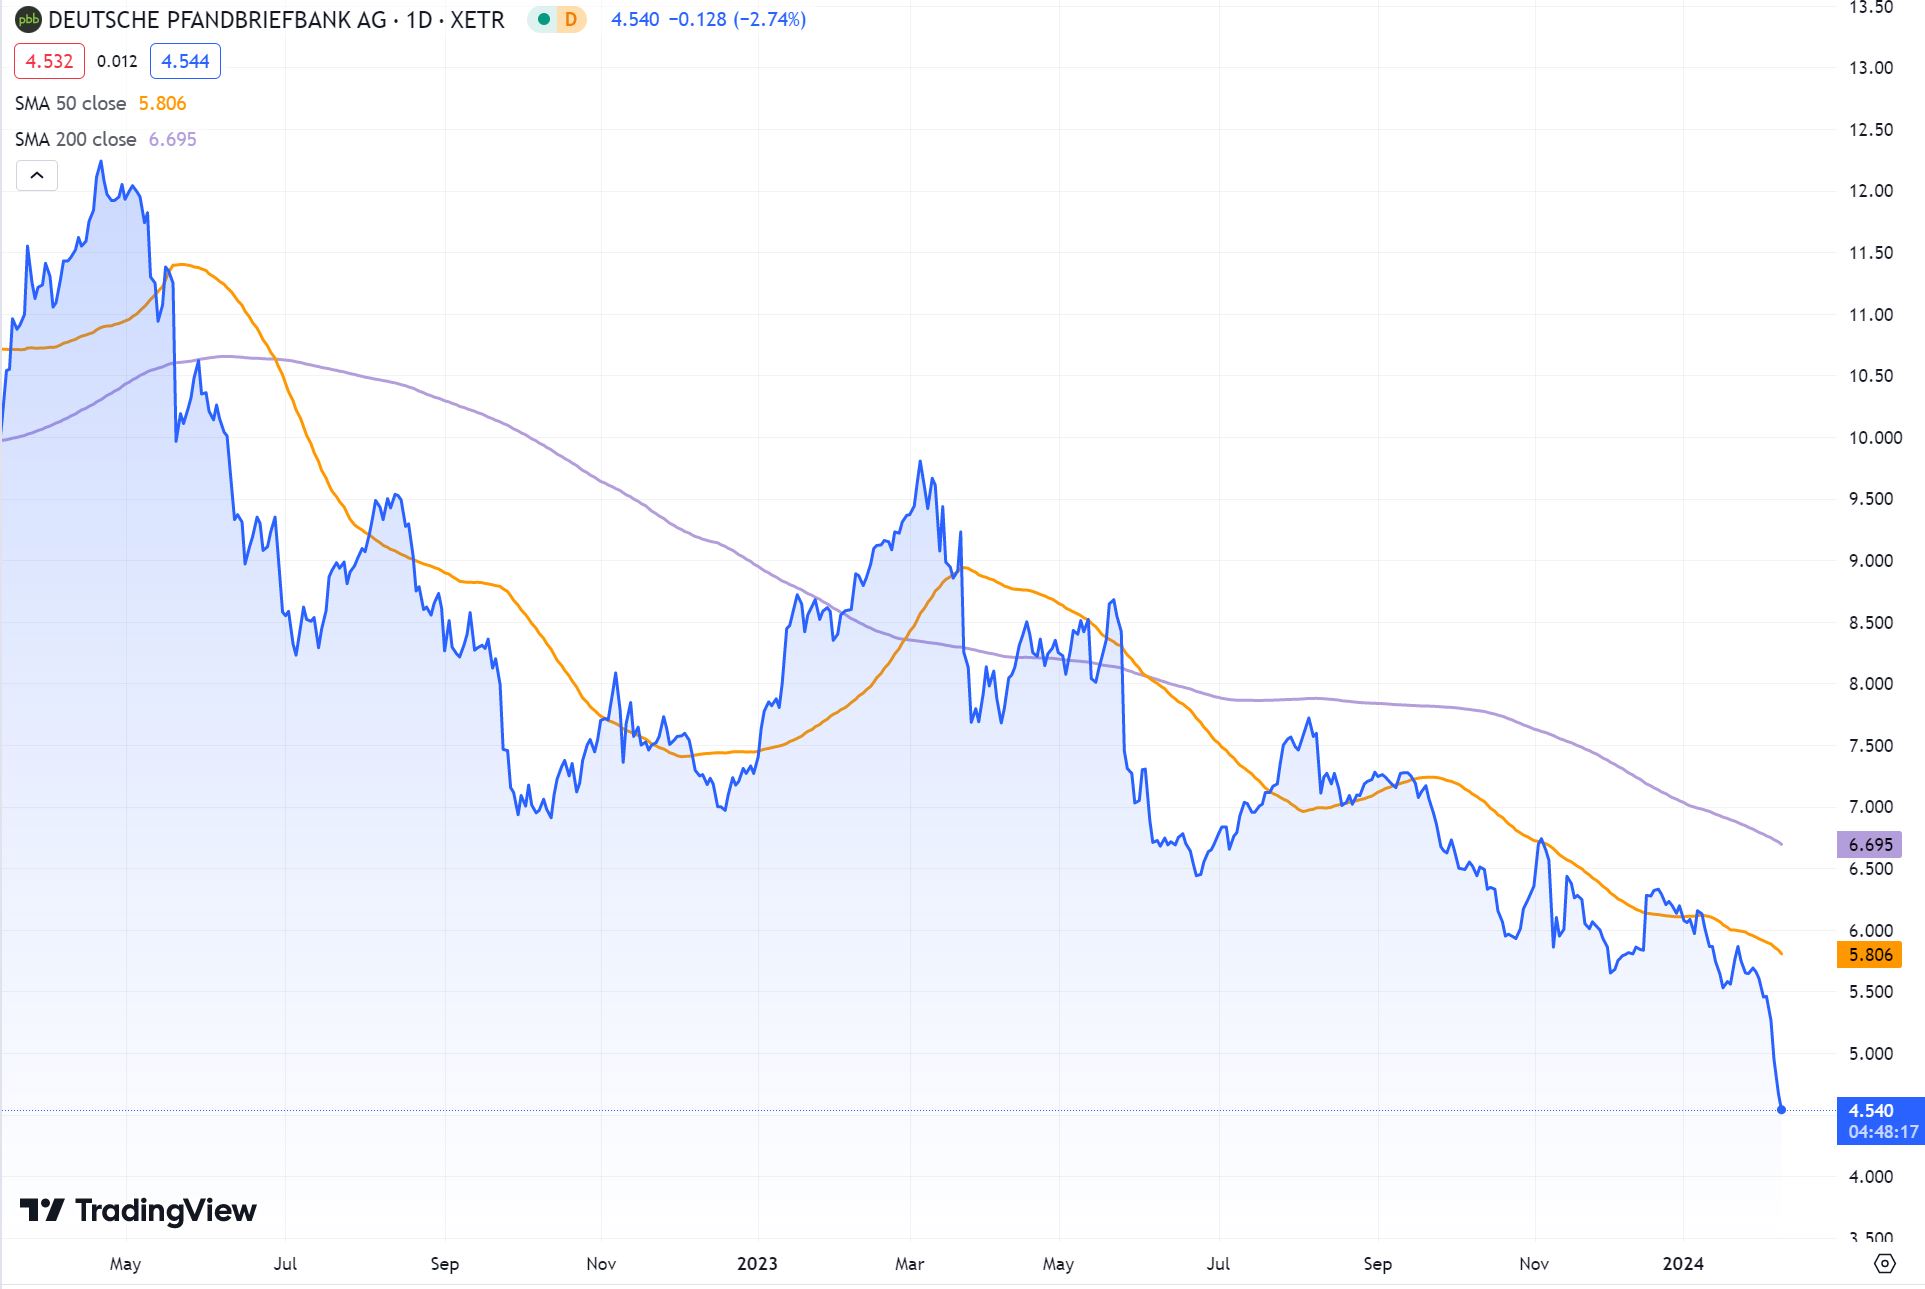
Task: Click the blue last-price dot on chart
Action: tap(1781, 1110)
